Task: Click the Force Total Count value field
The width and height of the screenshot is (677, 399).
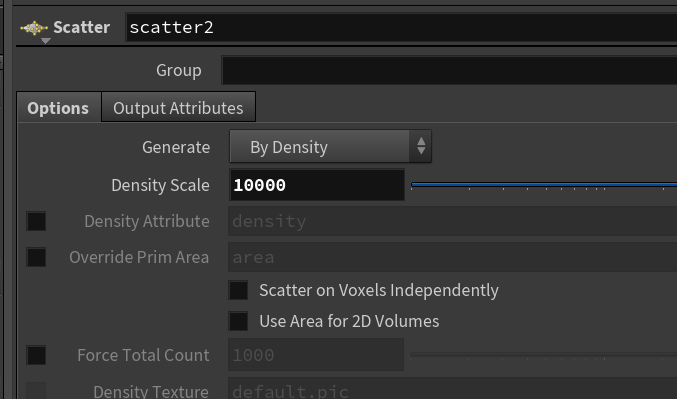Action: tap(316, 355)
